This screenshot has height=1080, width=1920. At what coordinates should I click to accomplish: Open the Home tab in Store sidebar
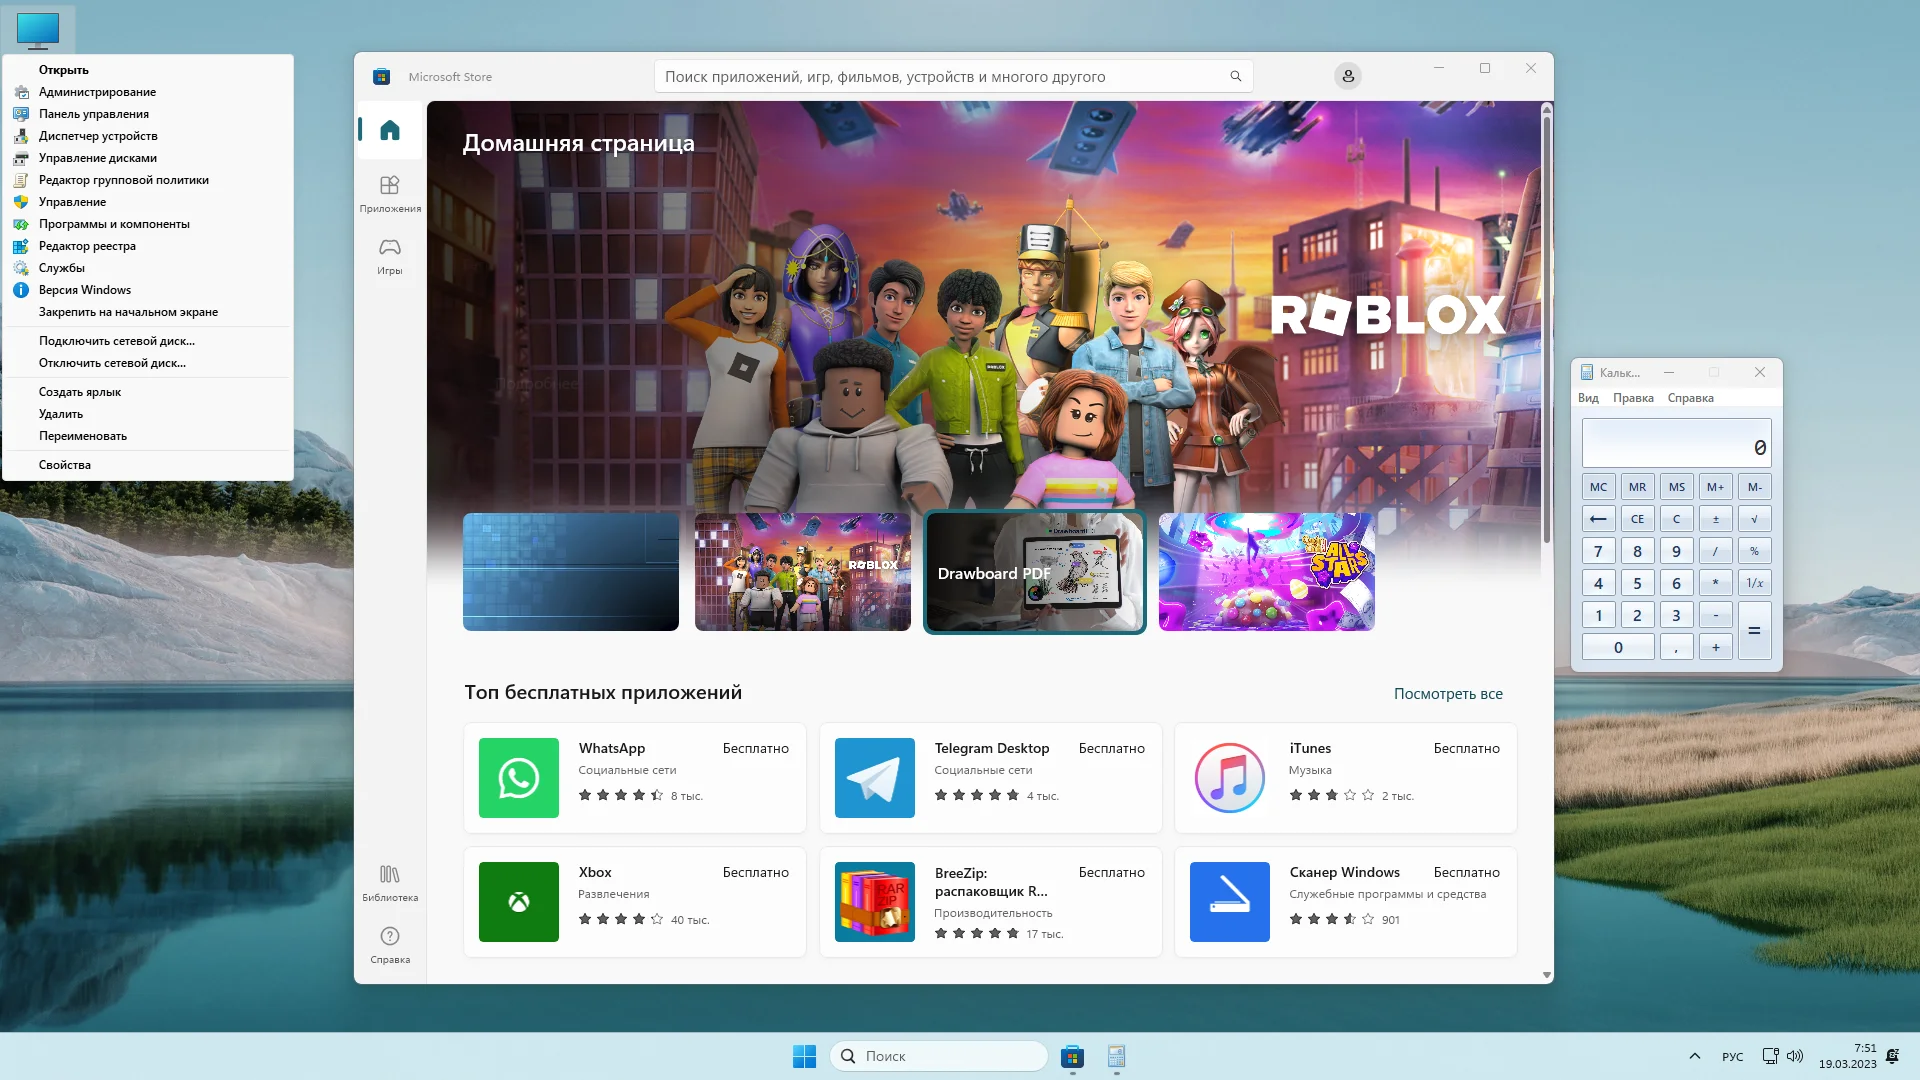pyautogui.click(x=390, y=130)
